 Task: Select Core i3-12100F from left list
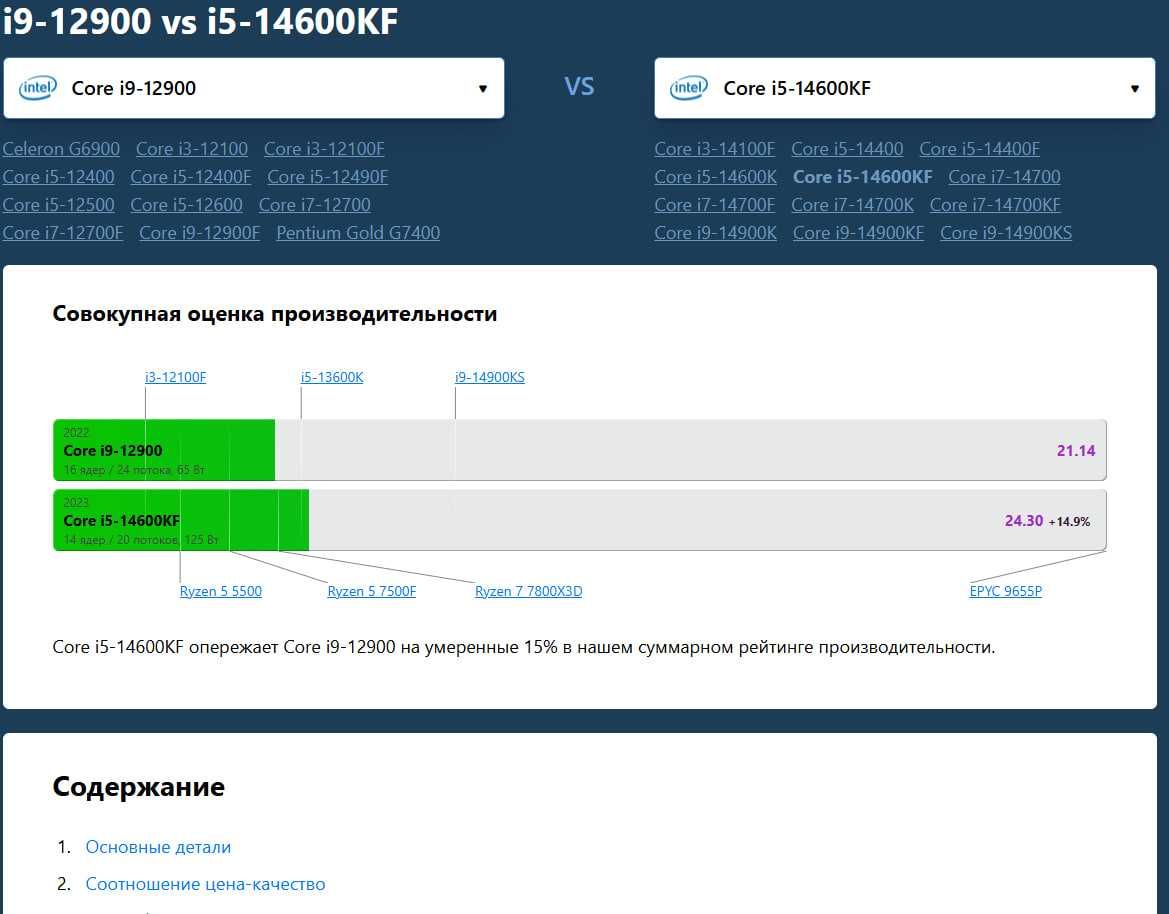pyautogui.click(x=324, y=148)
